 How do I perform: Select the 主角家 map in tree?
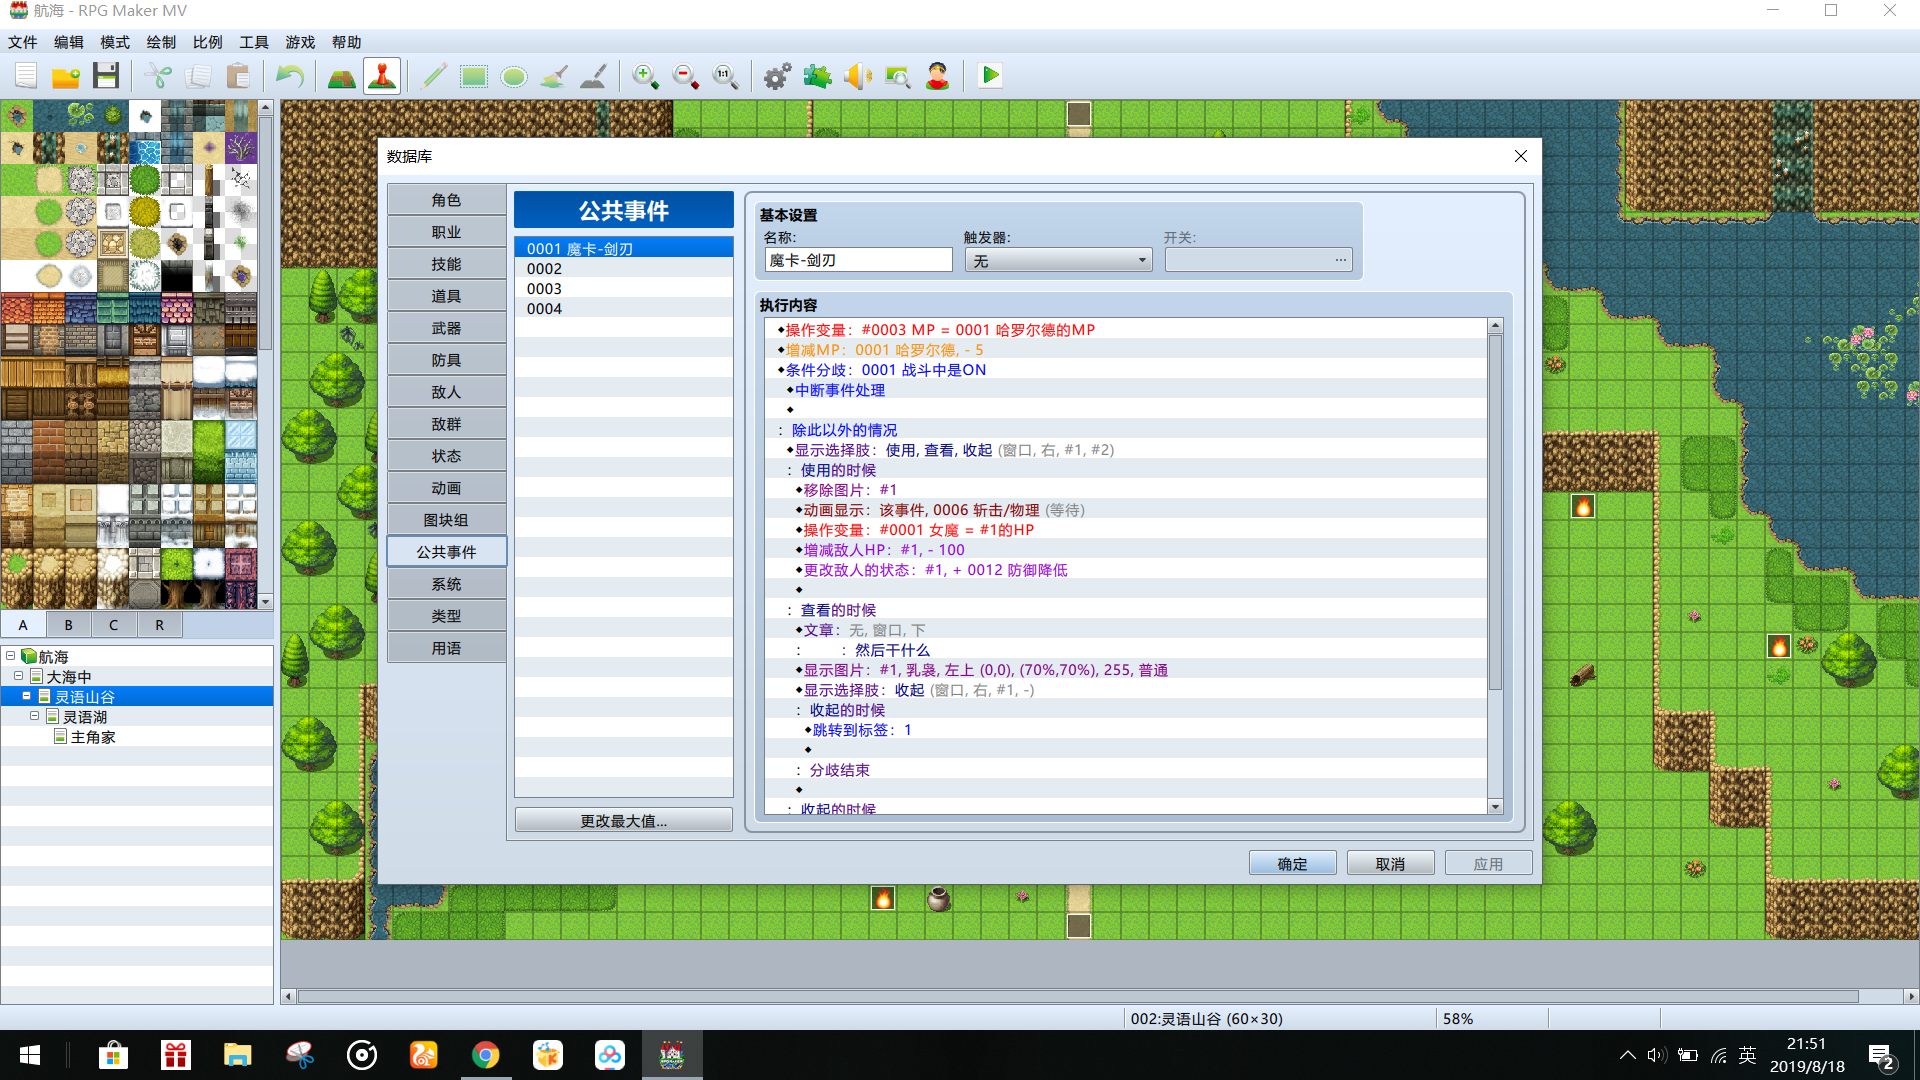92,737
